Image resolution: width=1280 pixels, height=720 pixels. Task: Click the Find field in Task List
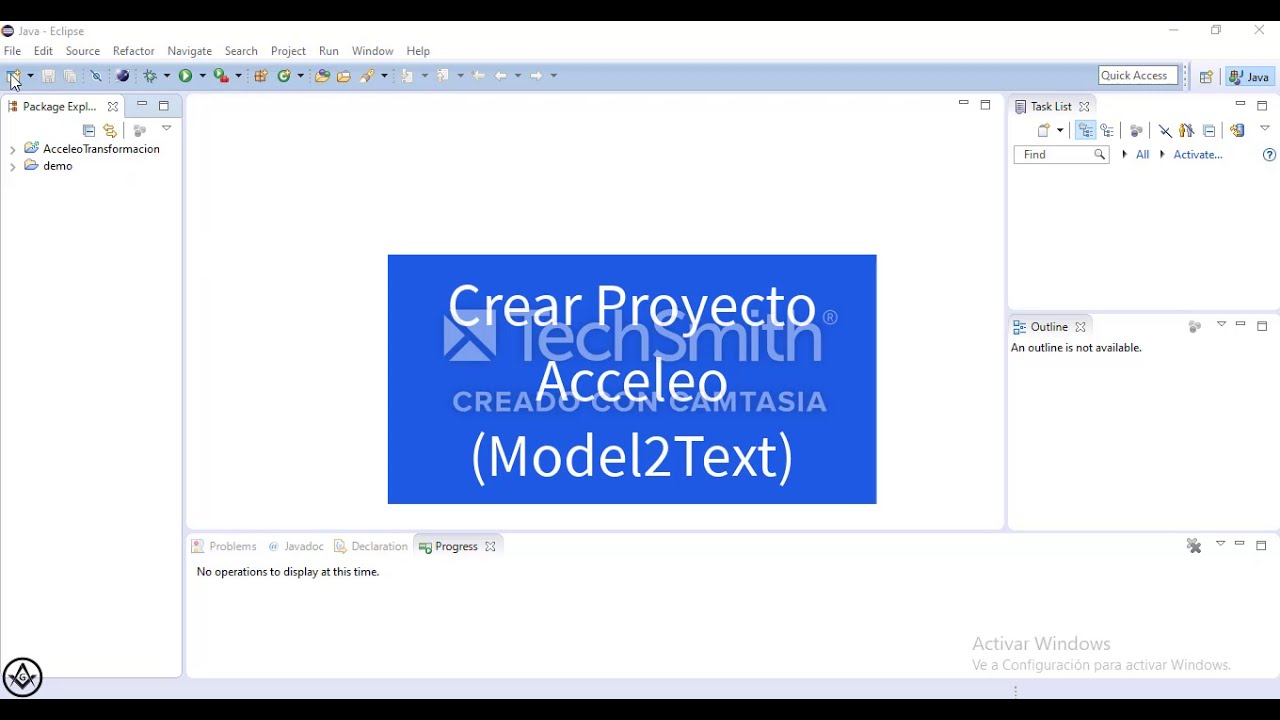[1061, 155]
